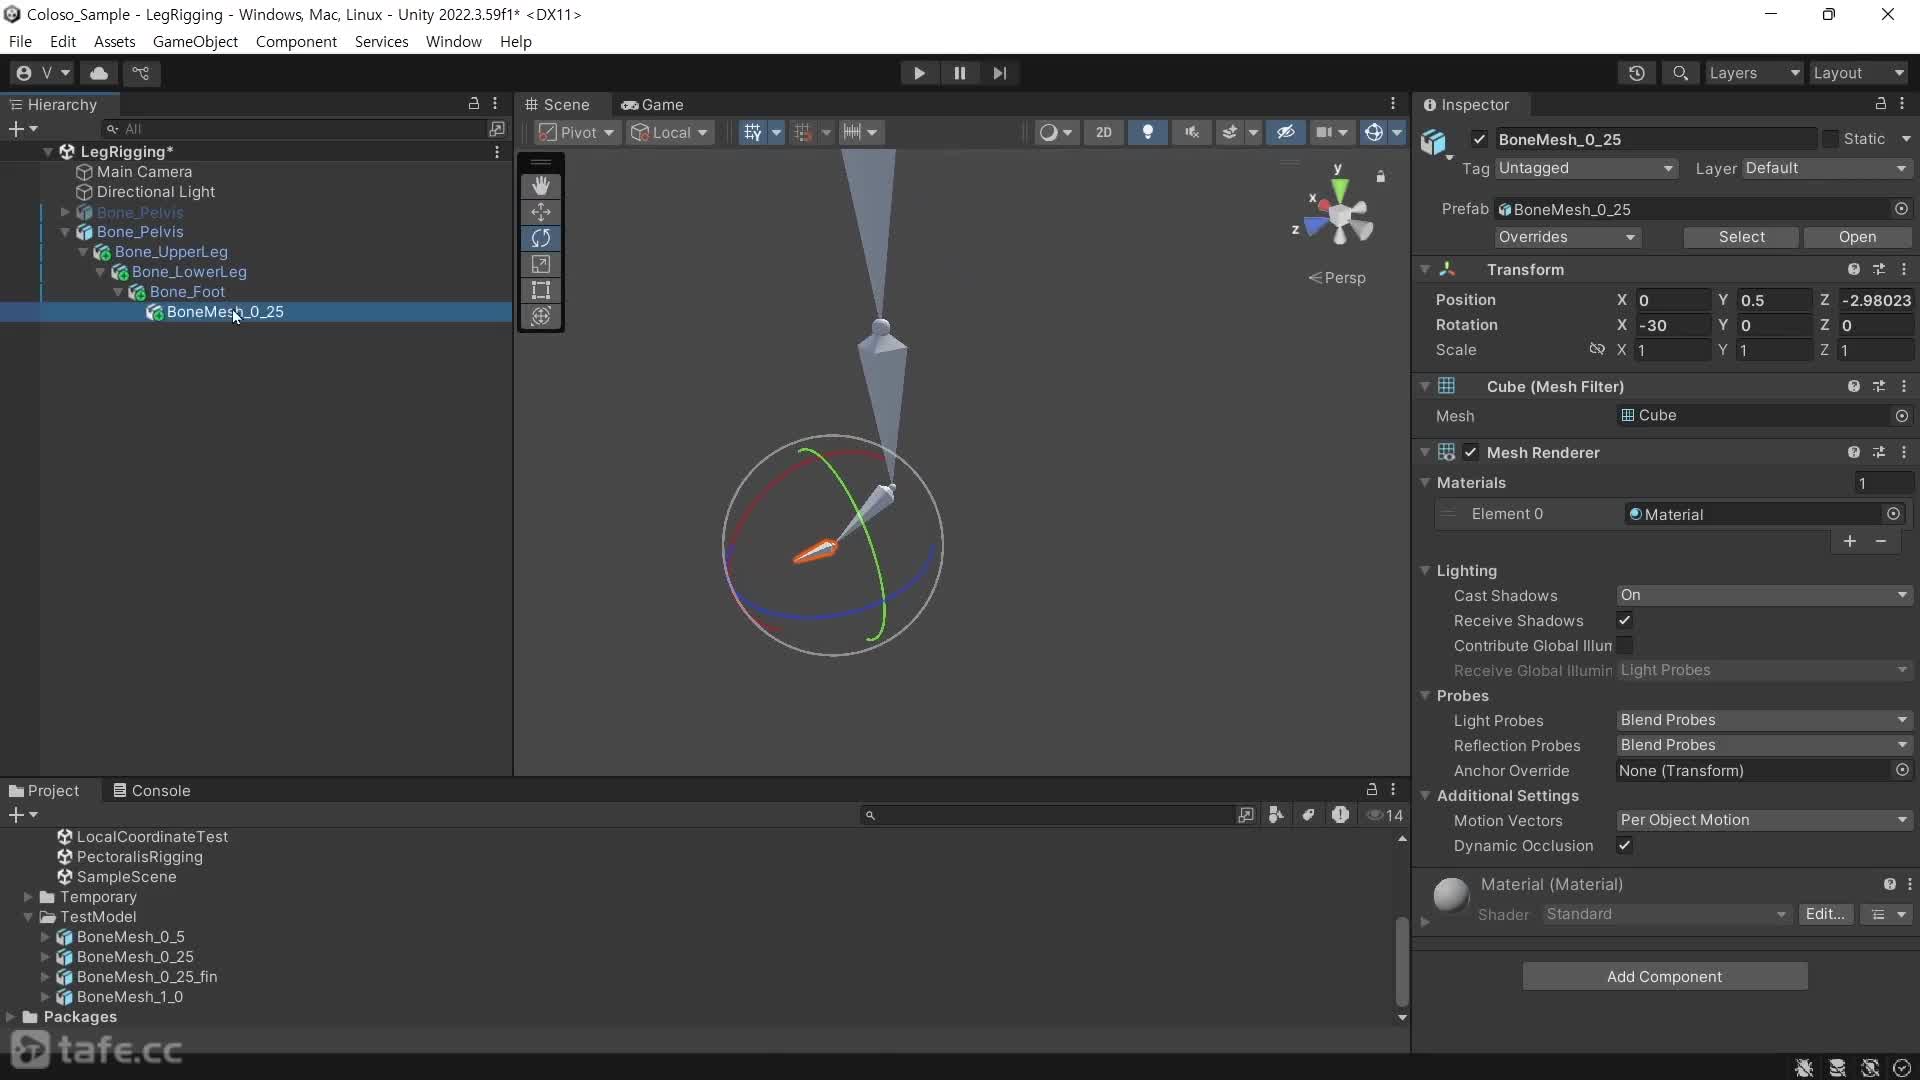The width and height of the screenshot is (1920, 1080).
Task: Toggle scene lighting bulb icon
Action: tap(1148, 132)
